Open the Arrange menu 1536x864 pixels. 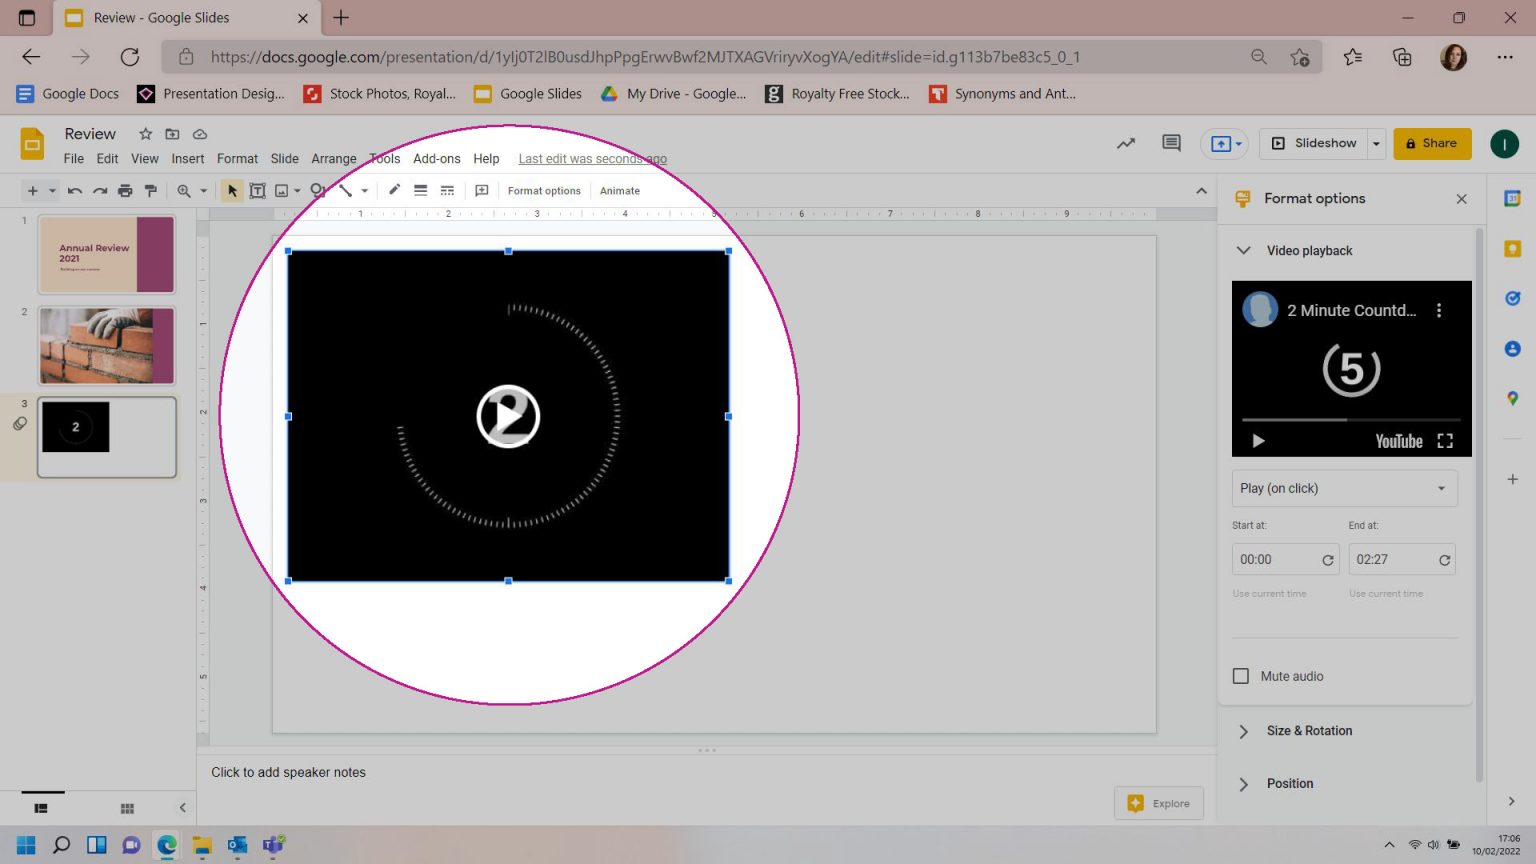(333, 158)
